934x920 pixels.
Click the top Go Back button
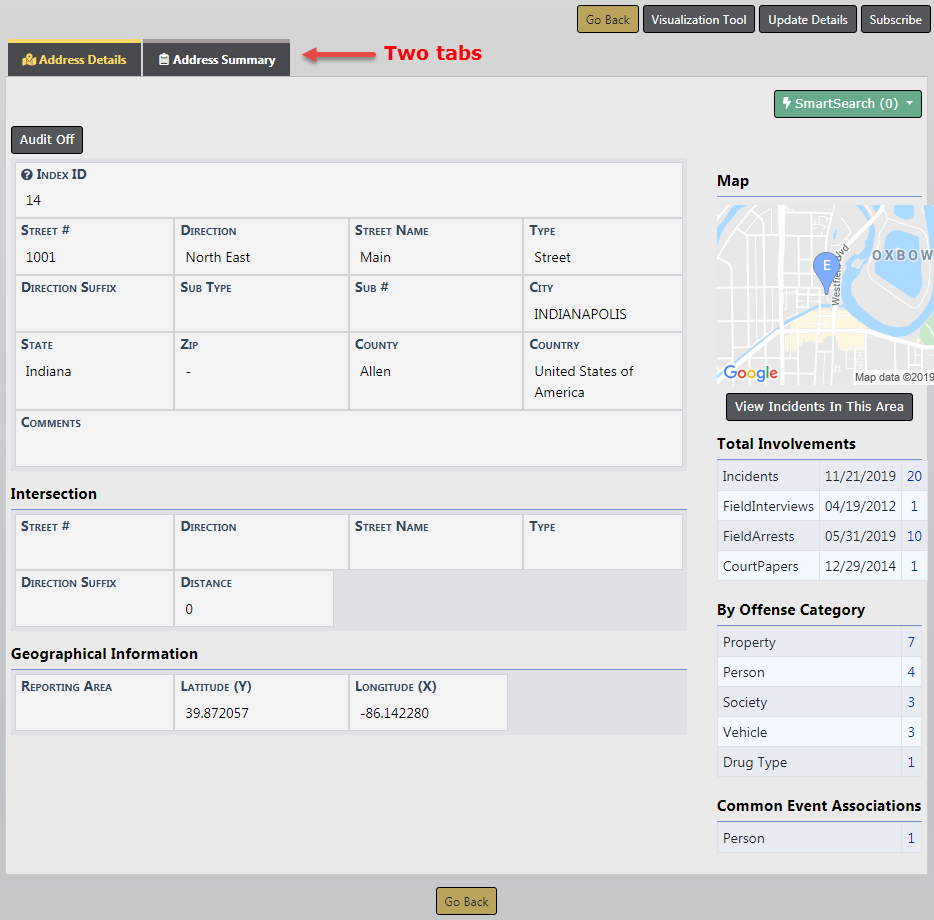[607, 20]
